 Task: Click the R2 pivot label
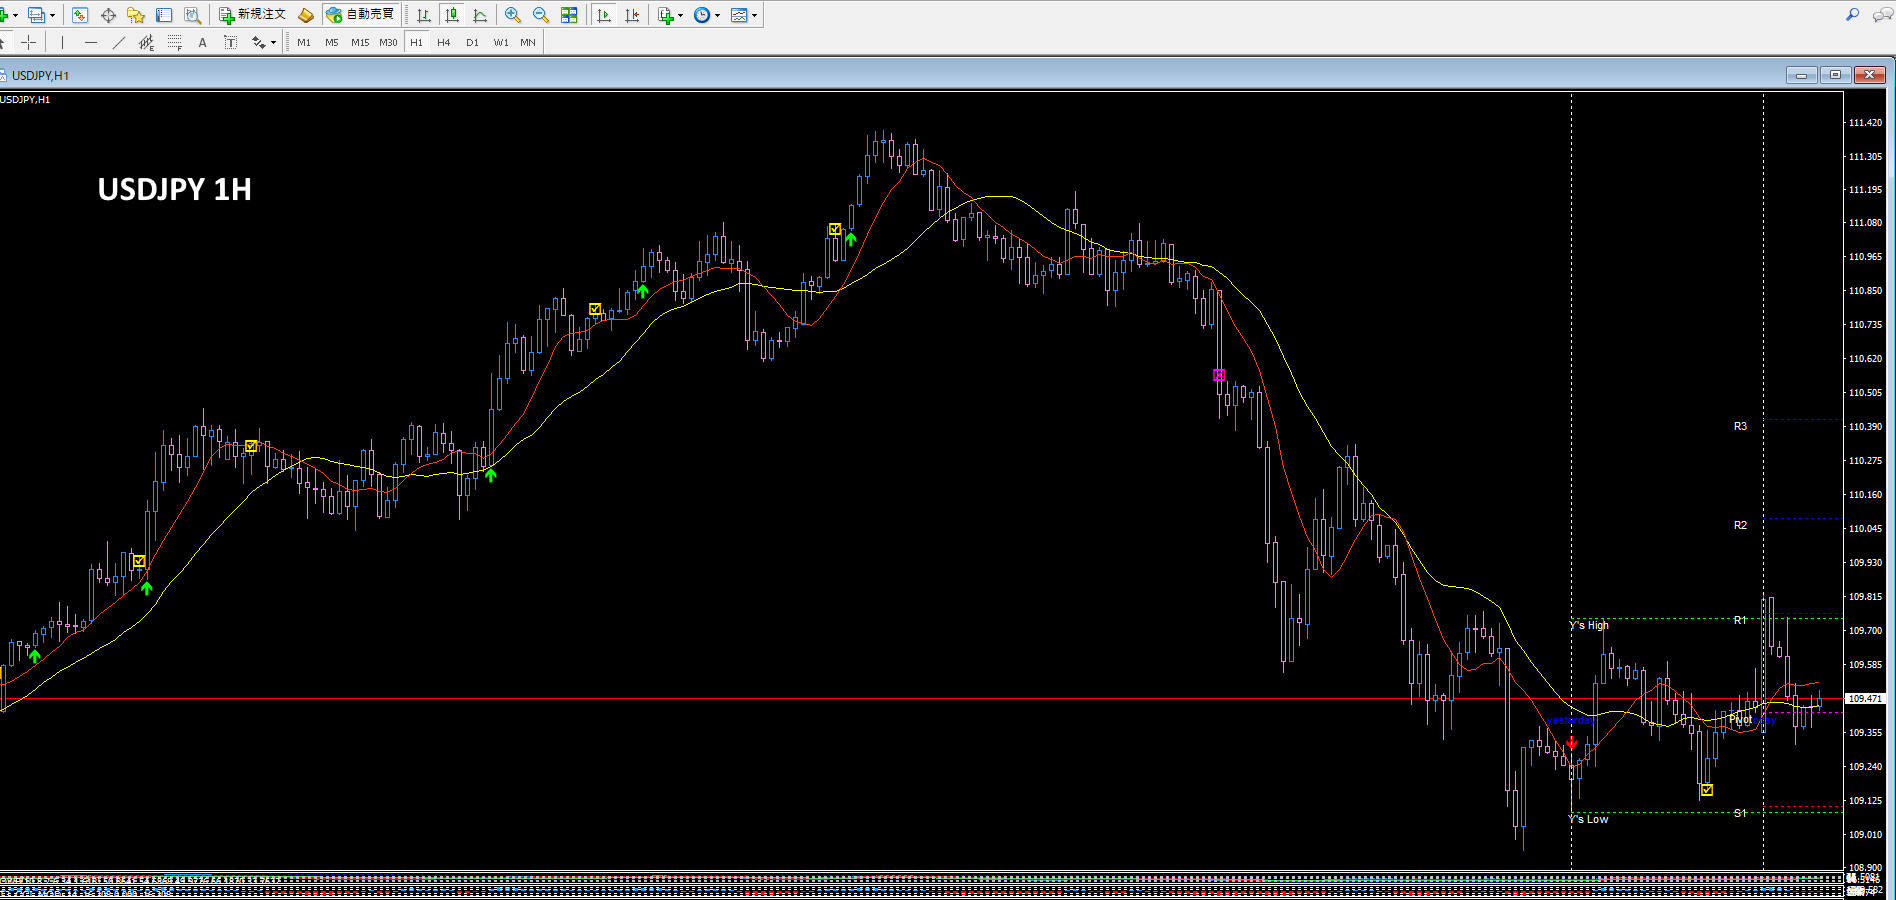coord(1740,525)
